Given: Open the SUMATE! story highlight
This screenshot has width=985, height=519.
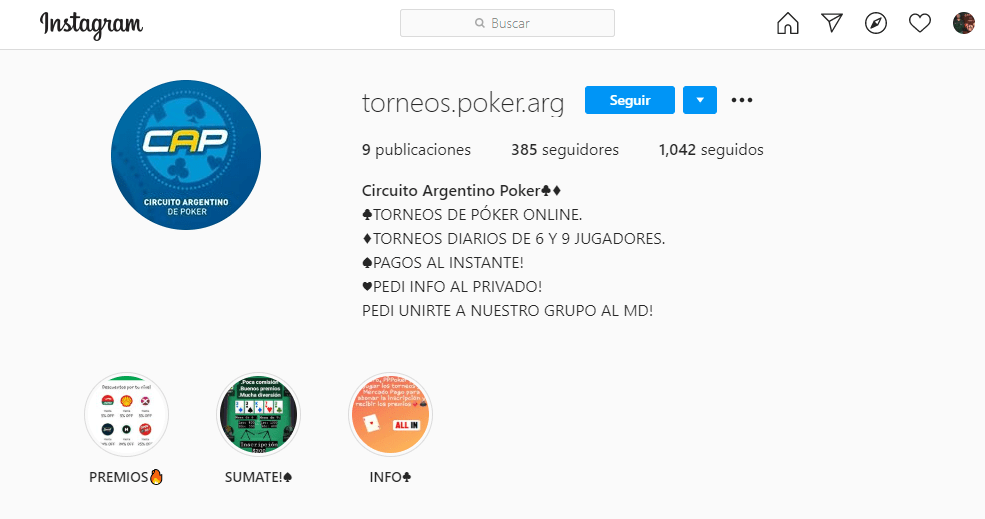Looking at the screenshot, I should pyautogui.click(x=258, y=415).
